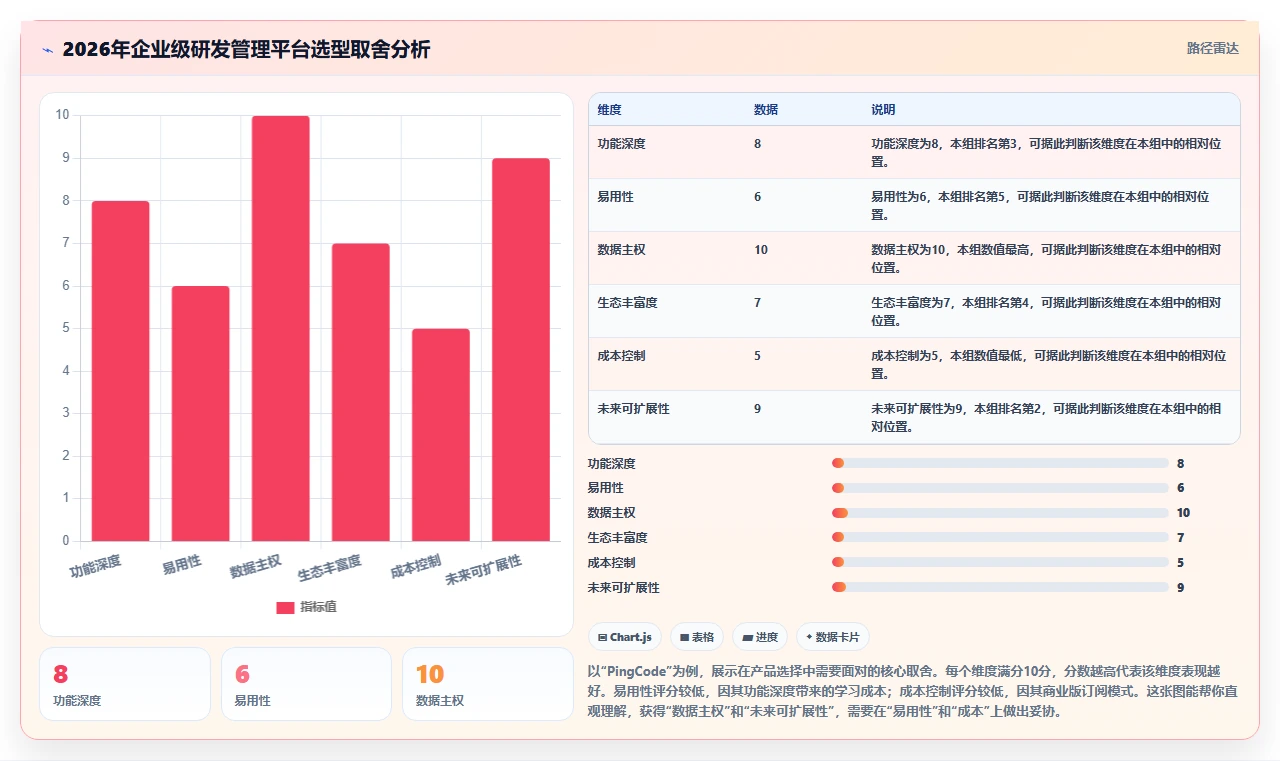Click the 表格 tag button
Viewport: 1280px width, 761px height.
697,637
